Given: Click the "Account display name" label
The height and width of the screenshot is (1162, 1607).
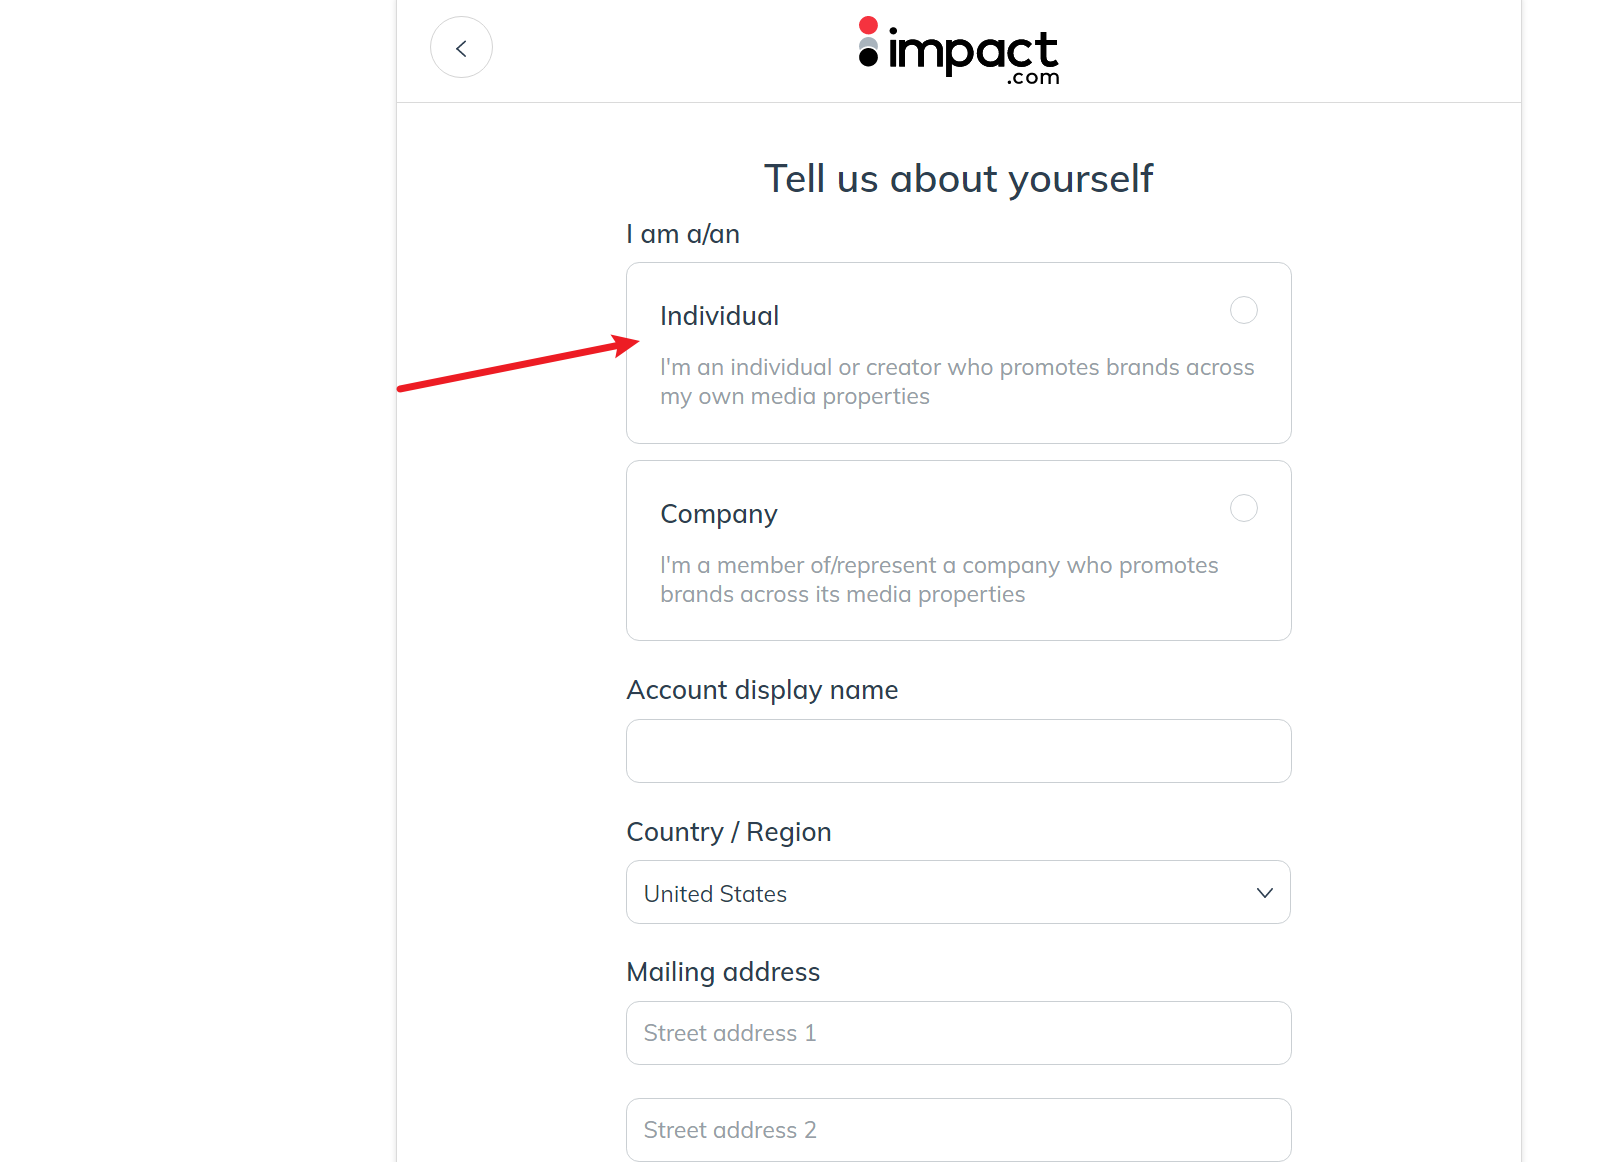Looking at the screenshot, I should (x=762, y=690).
